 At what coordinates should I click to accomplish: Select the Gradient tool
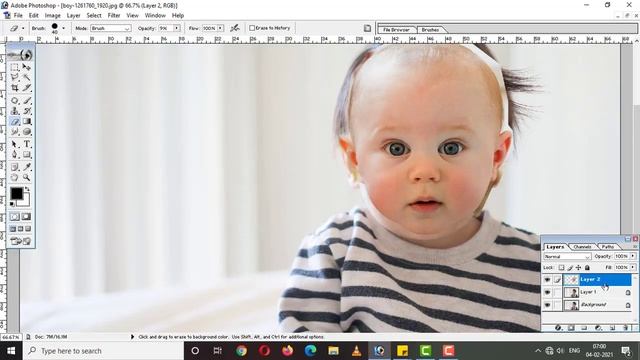pos(27,121)
